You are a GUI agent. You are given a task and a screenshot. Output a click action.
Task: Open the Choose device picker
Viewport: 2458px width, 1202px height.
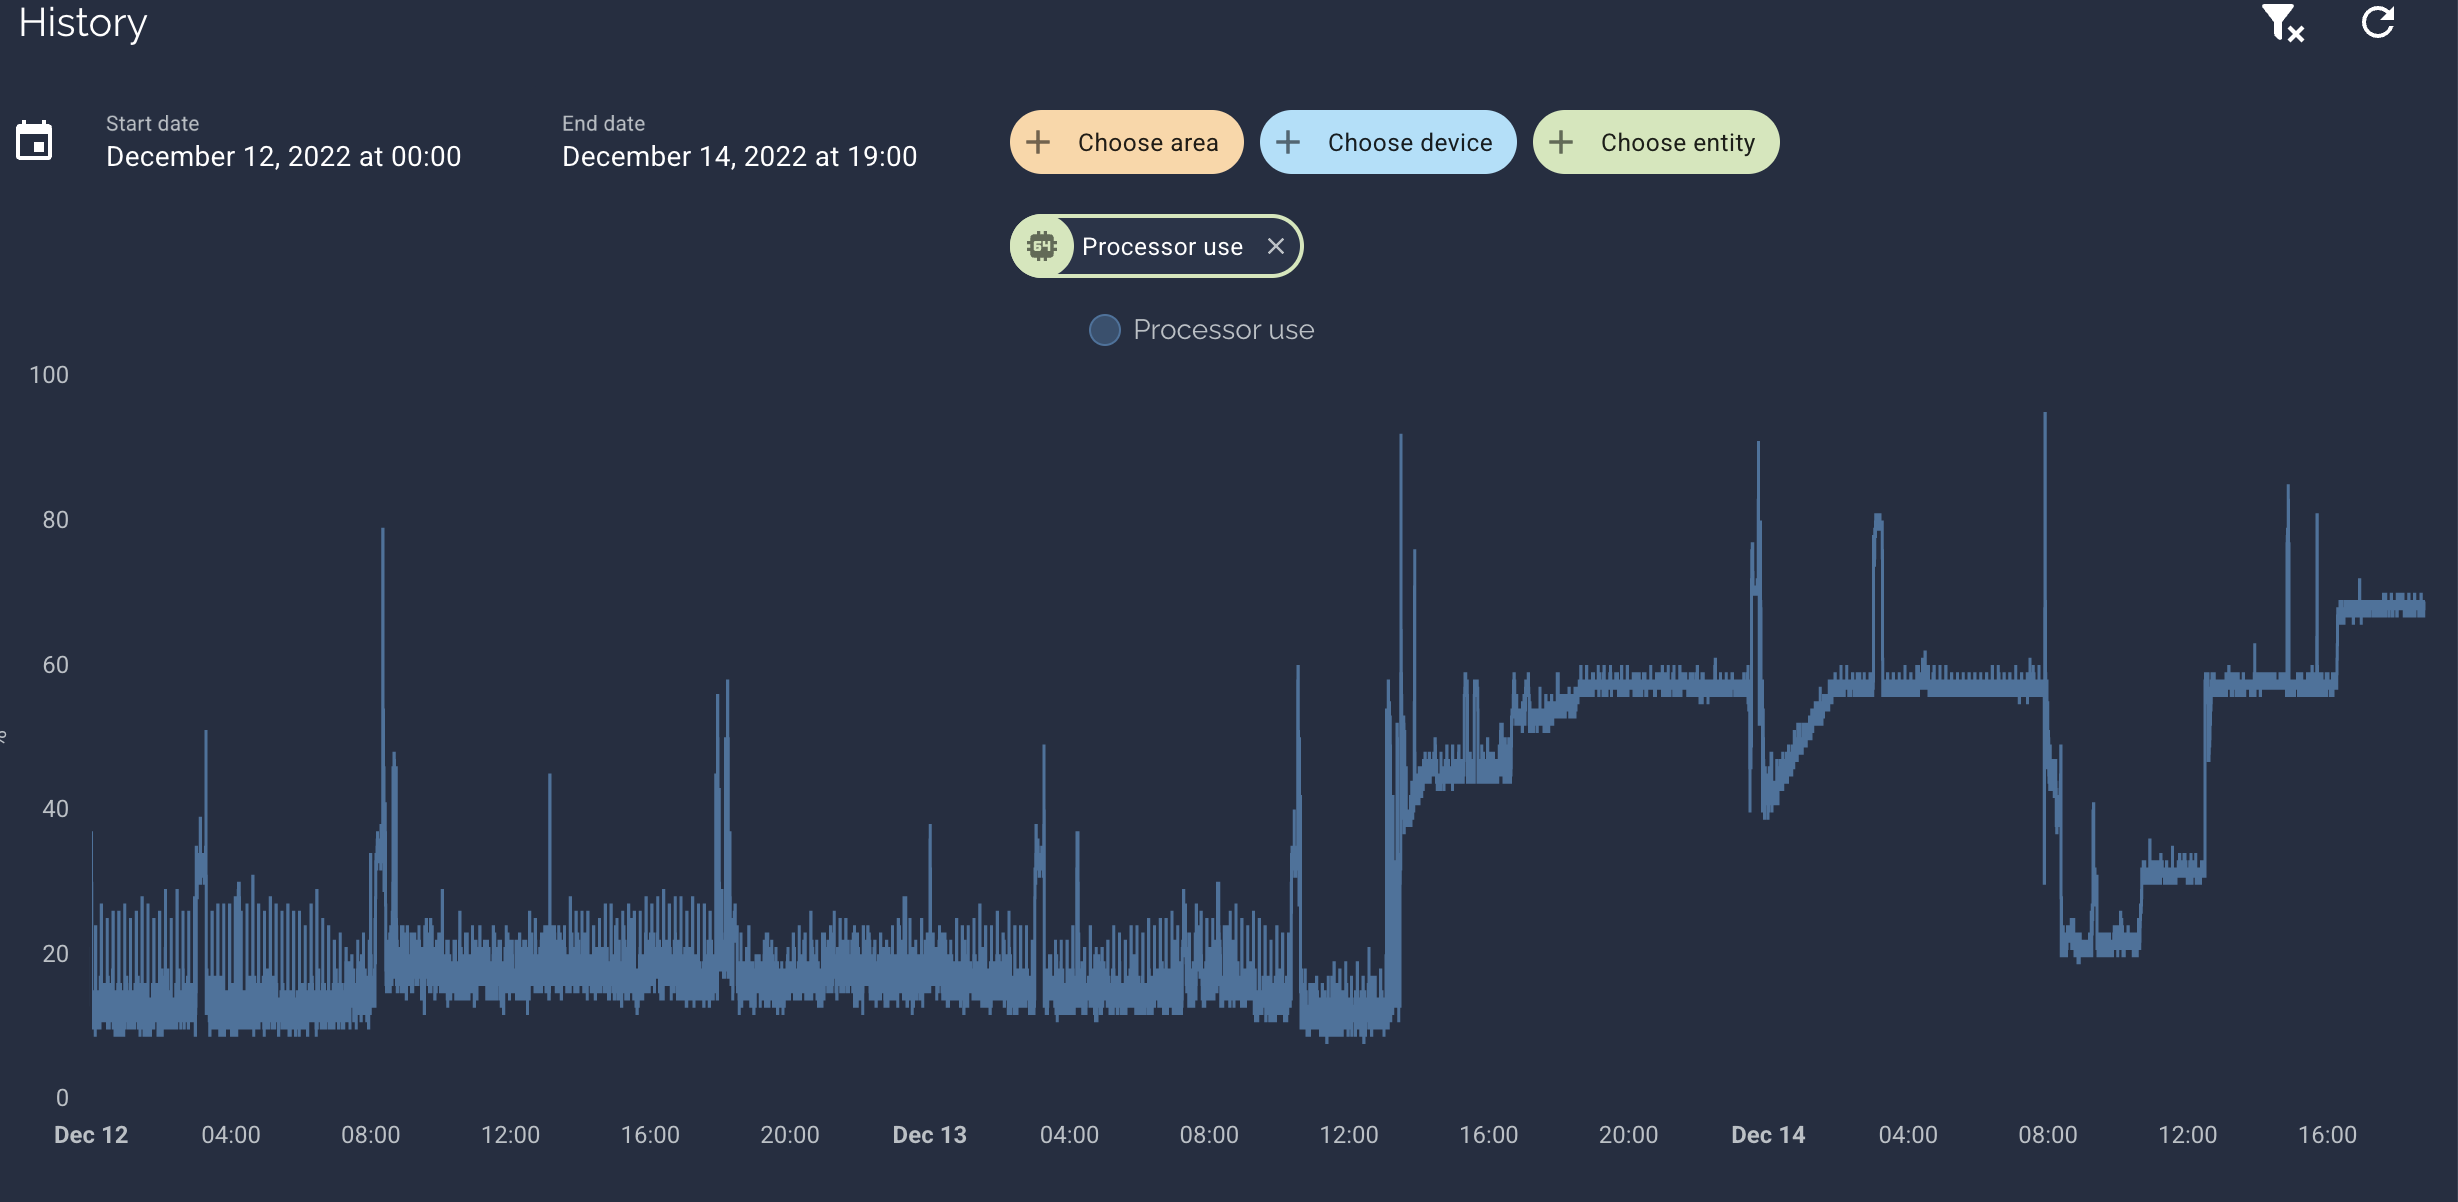coord(1388,142)
